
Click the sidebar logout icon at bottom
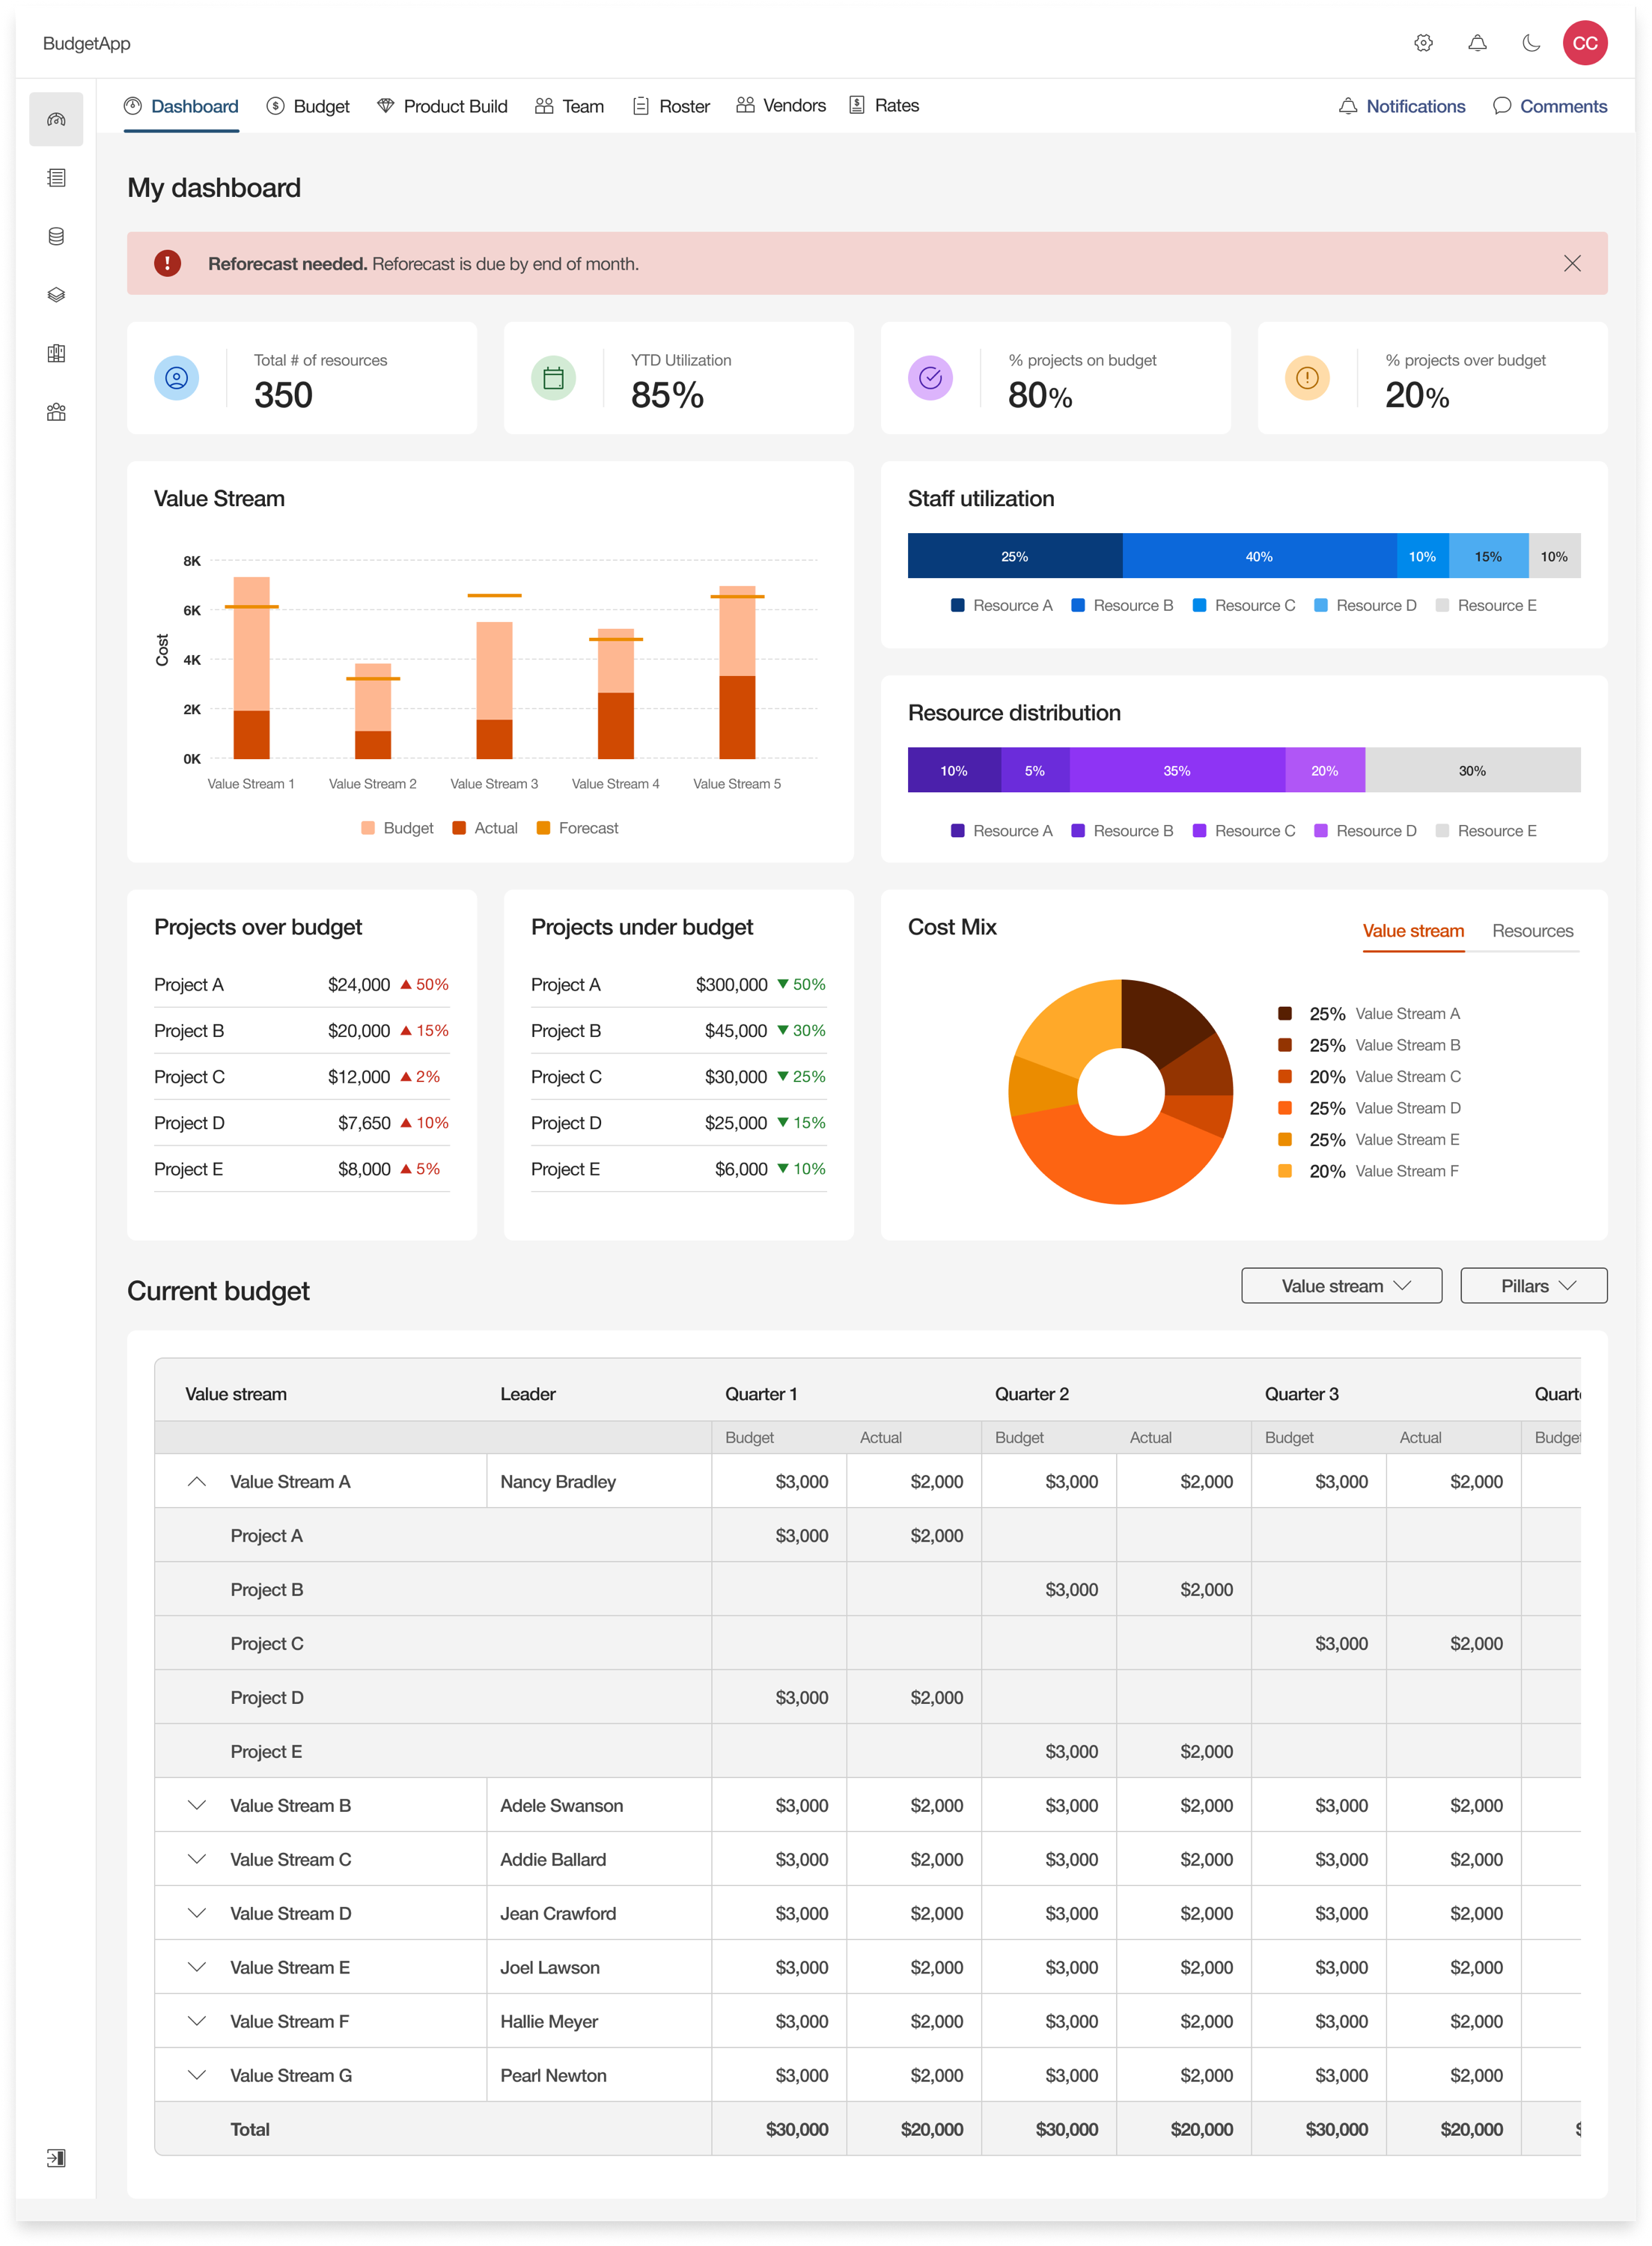tap(56, 2157)
